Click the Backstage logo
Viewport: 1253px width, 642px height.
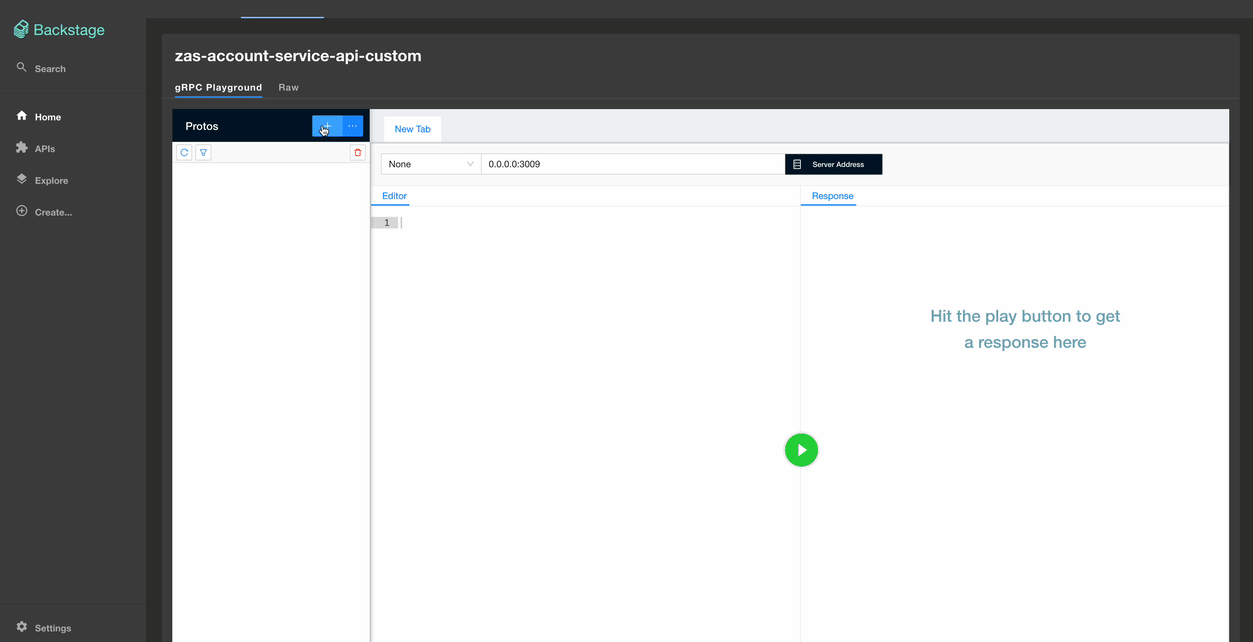(59, 30)
